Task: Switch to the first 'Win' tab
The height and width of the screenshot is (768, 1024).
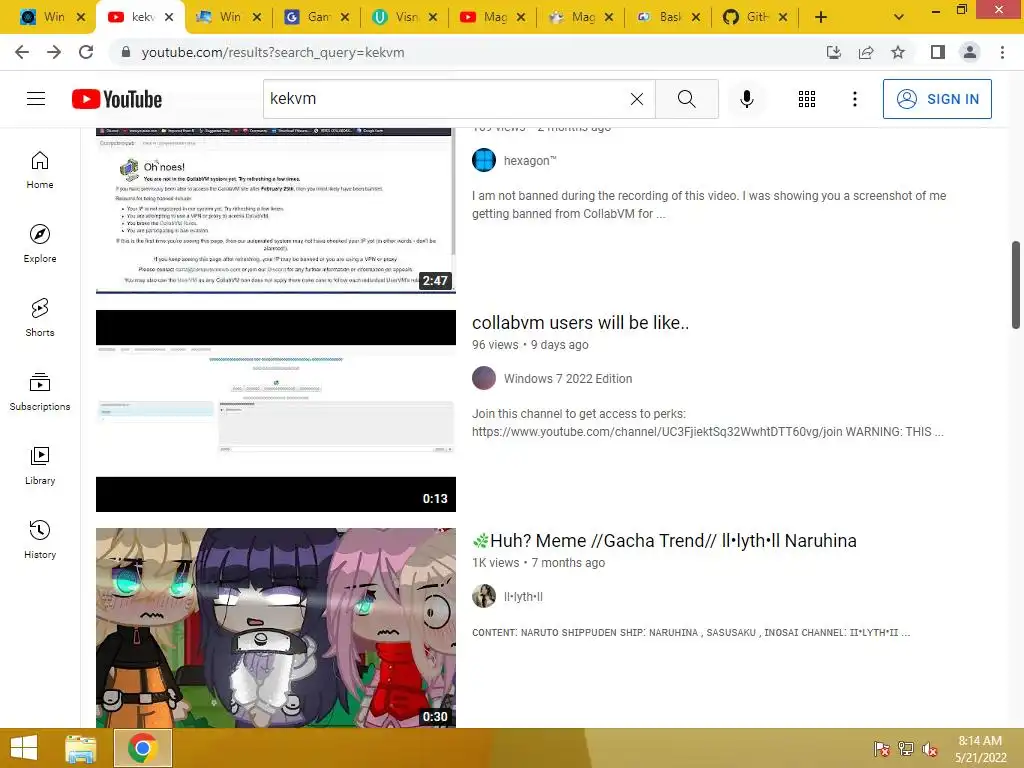Action: pyautogui.click(x=52, y=17)
